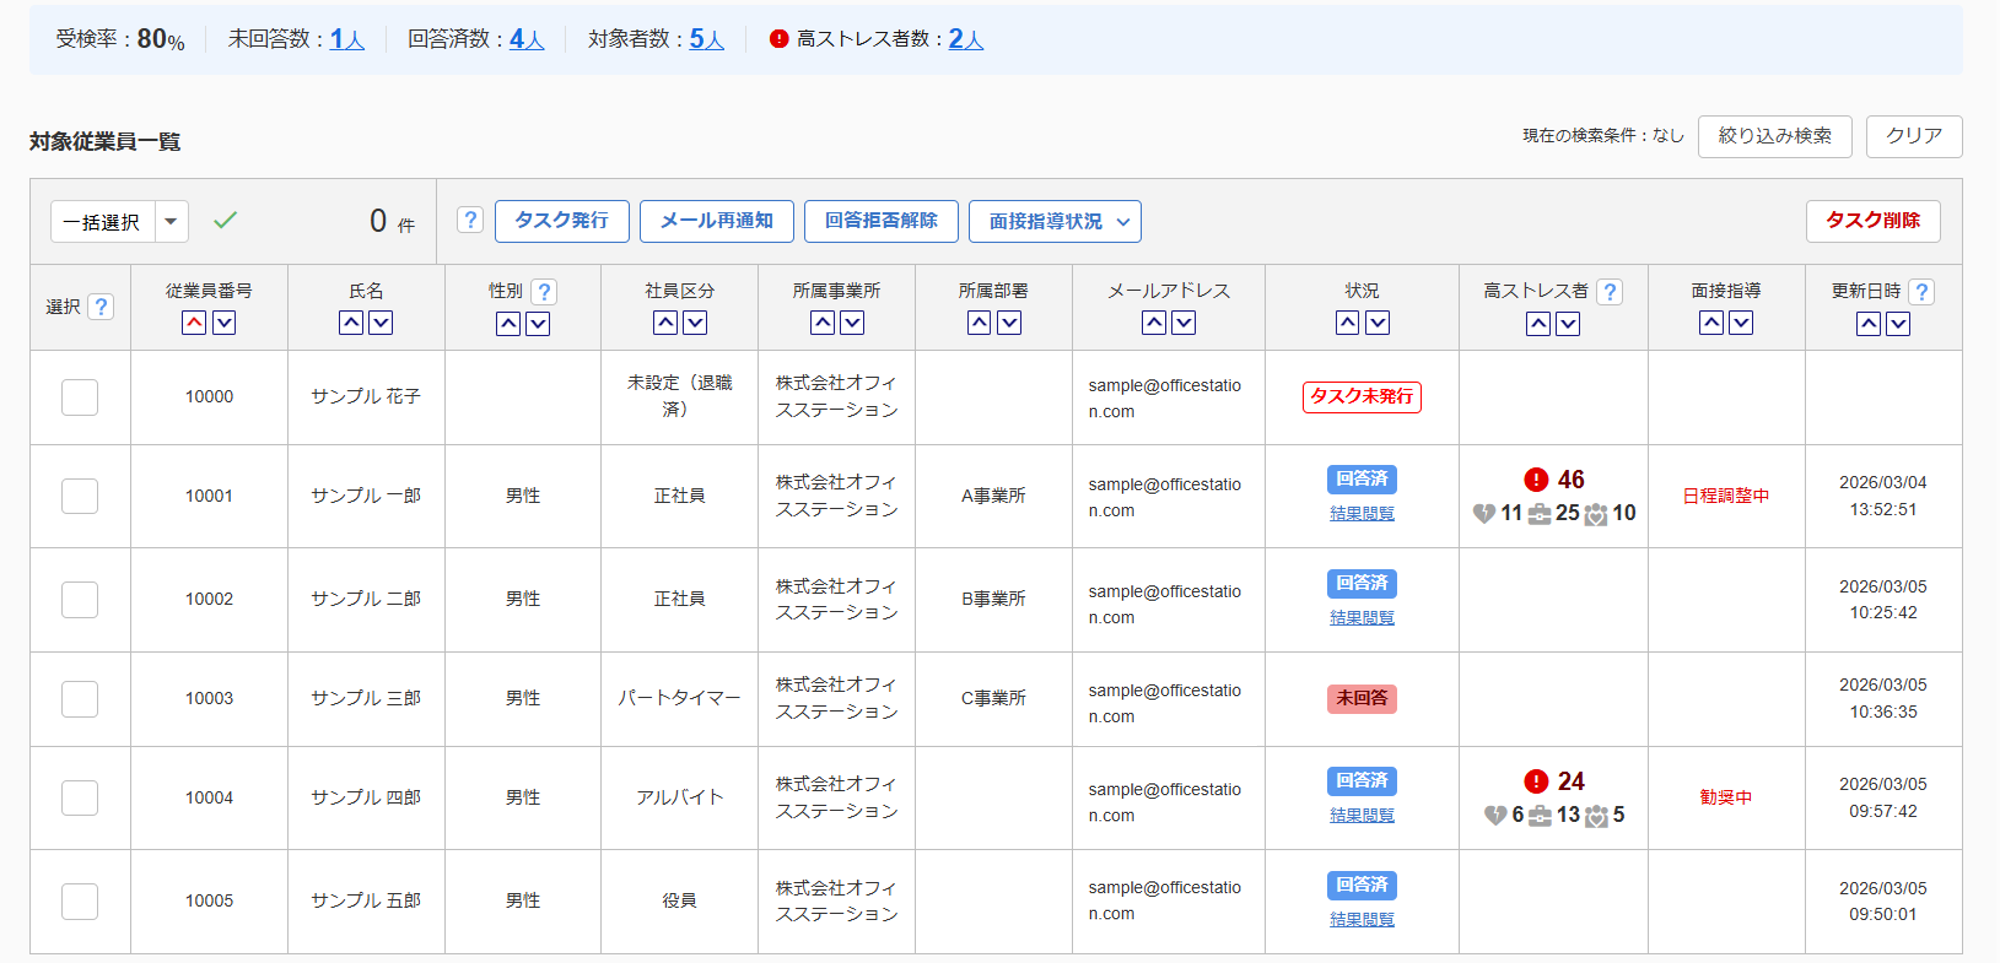Sort 状況 column ascending arrow
Screen dimensions: 2000x963
click(1347, 323)
